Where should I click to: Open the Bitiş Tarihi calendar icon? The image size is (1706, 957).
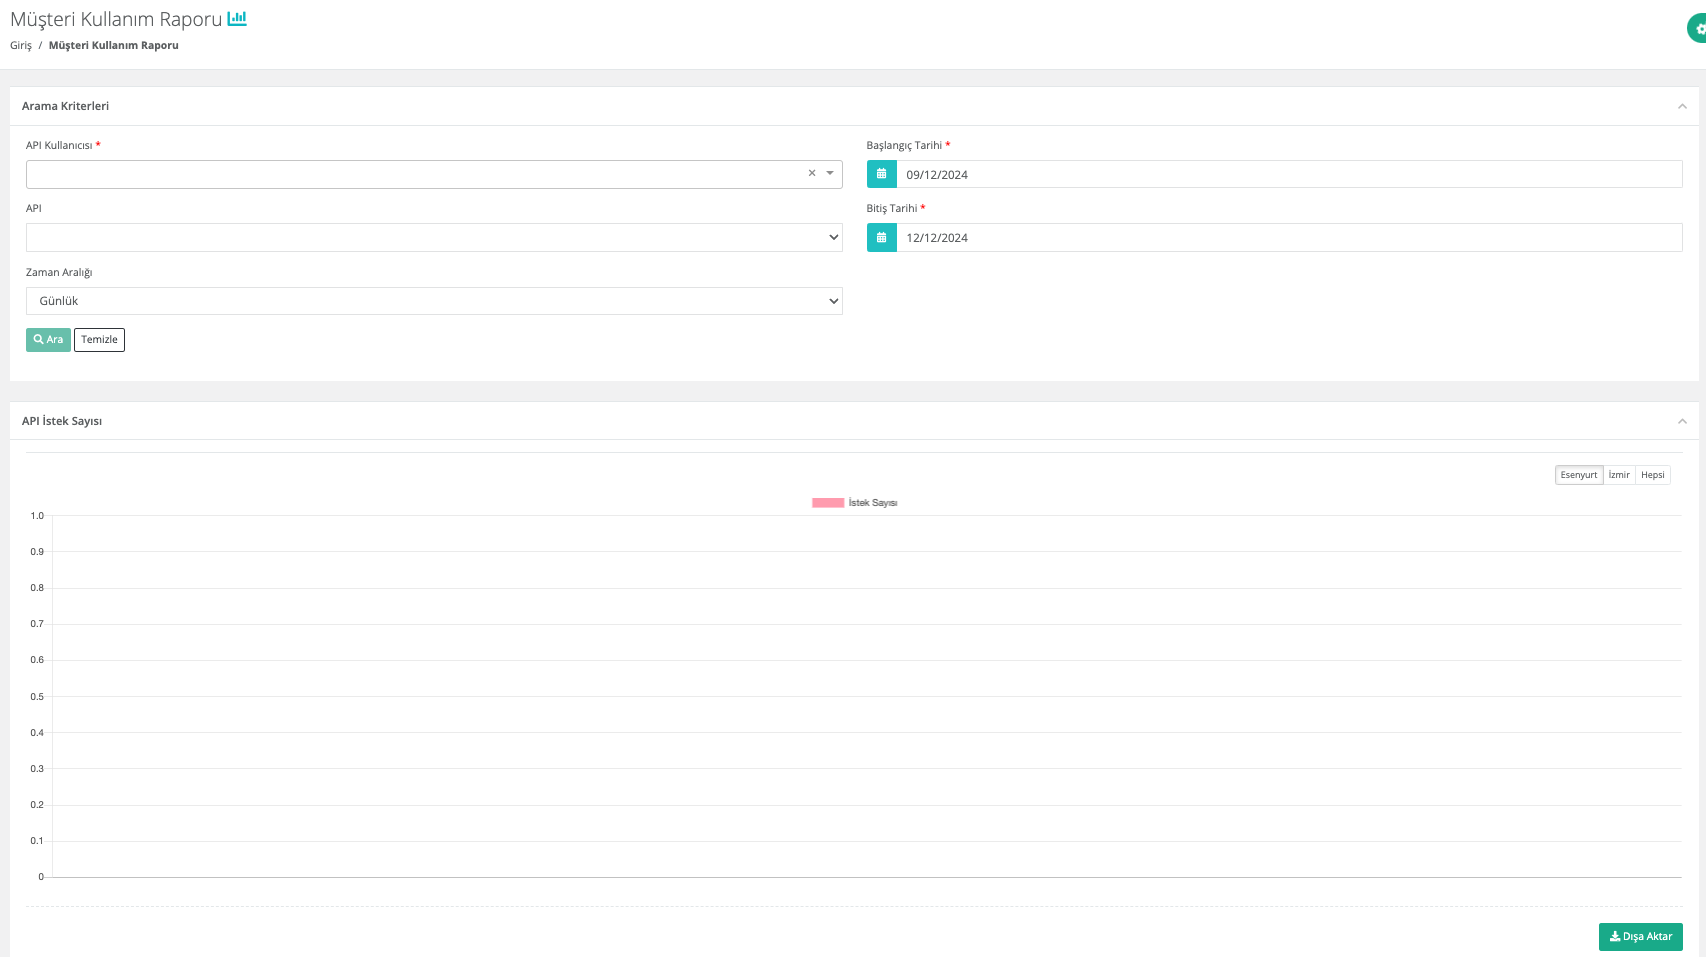(x=881, y=237)
